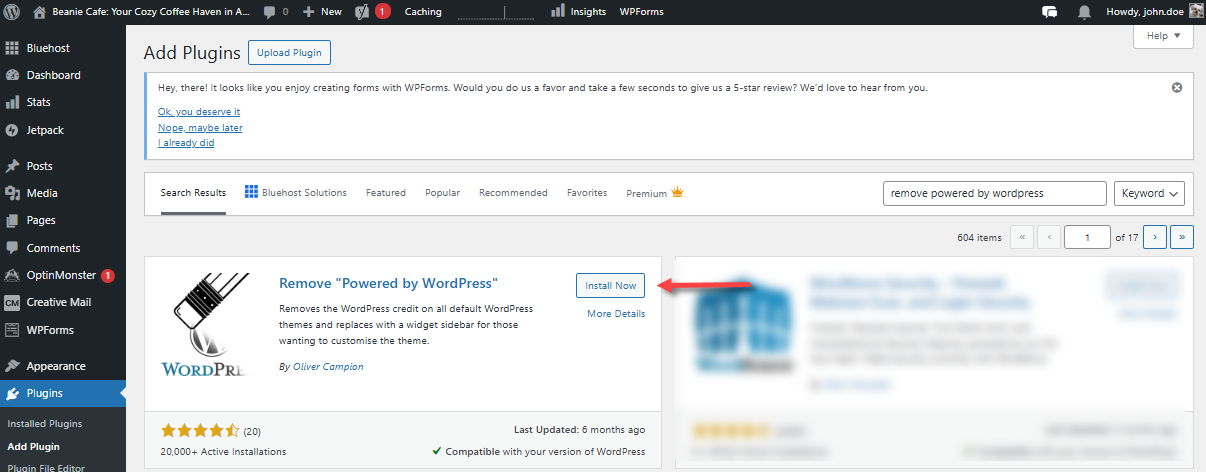Open the Remove "Powered by WordPress" title
Screen dimensions: 1206x472
tap(388, 283)
